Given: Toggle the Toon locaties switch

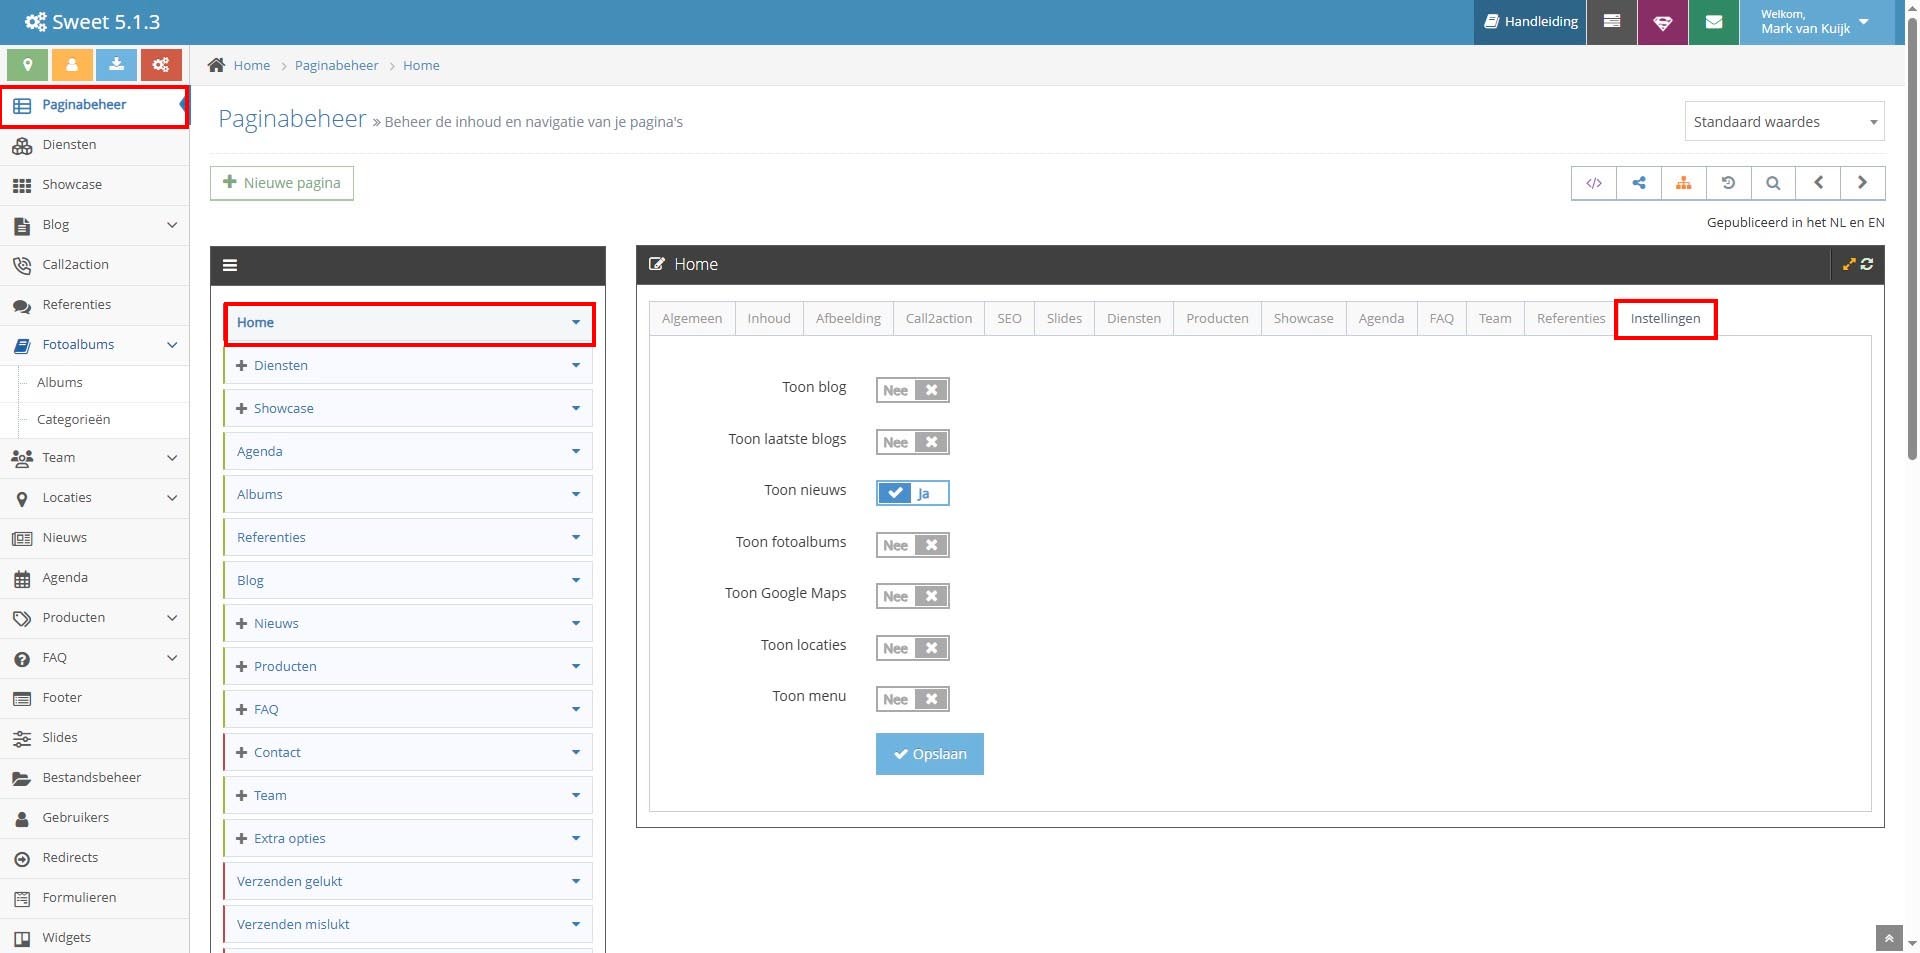Looking at the screenshot, I should point(912,648).
